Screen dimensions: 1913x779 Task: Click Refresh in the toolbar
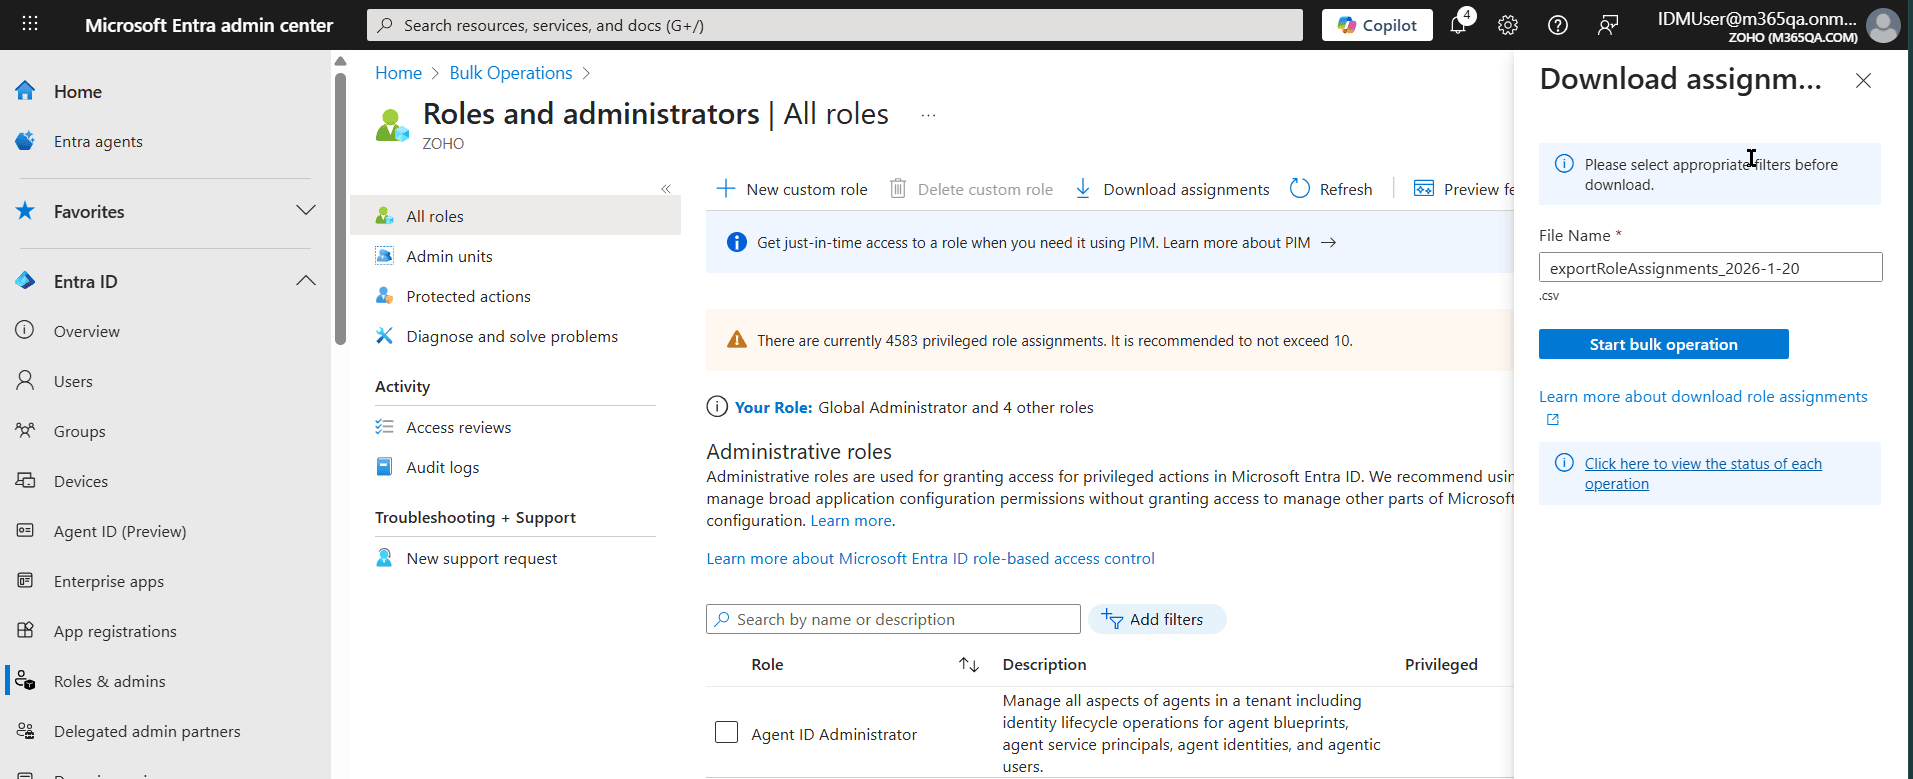click(1331, 189)
